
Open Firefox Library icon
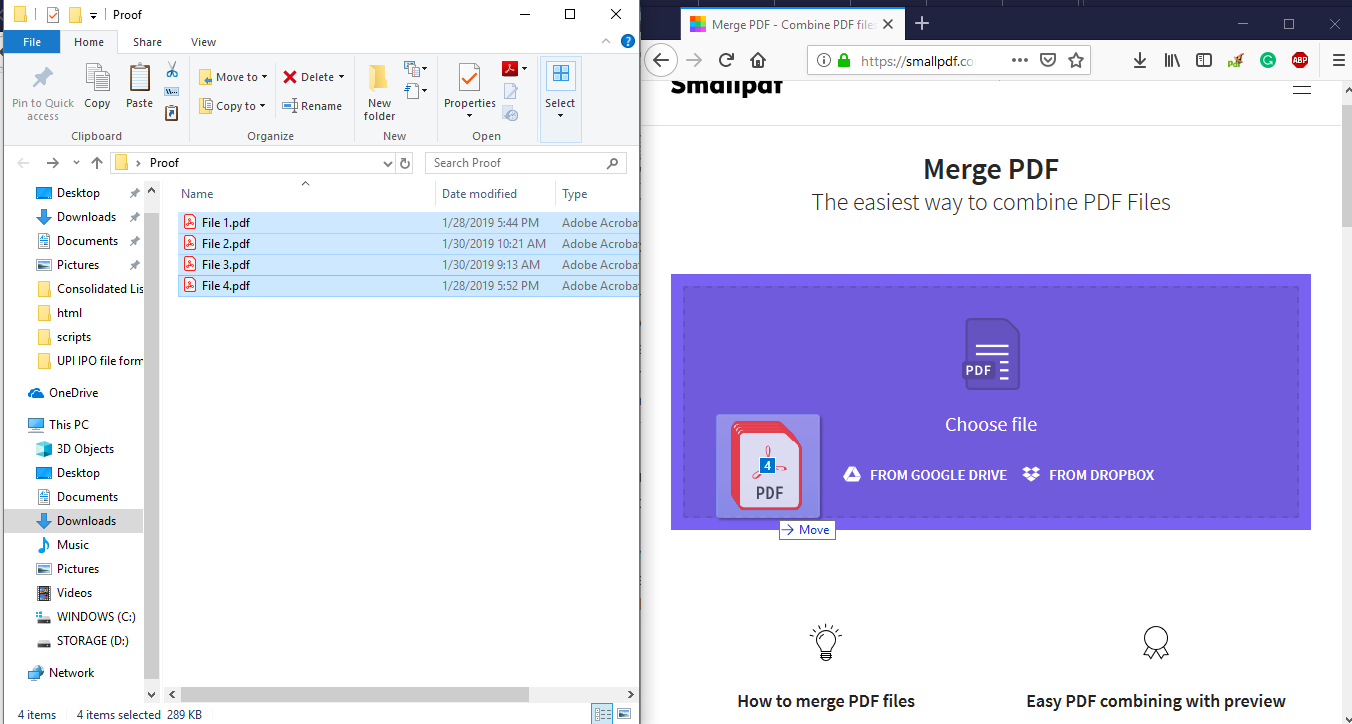[x=1172, y=60]
